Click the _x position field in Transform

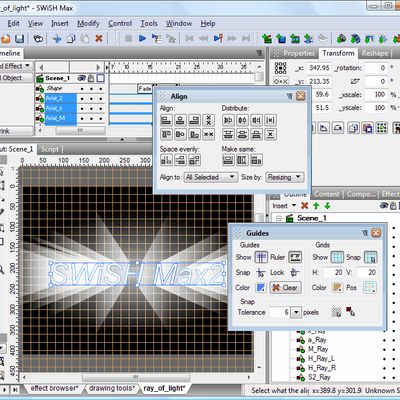click(319, 68)
